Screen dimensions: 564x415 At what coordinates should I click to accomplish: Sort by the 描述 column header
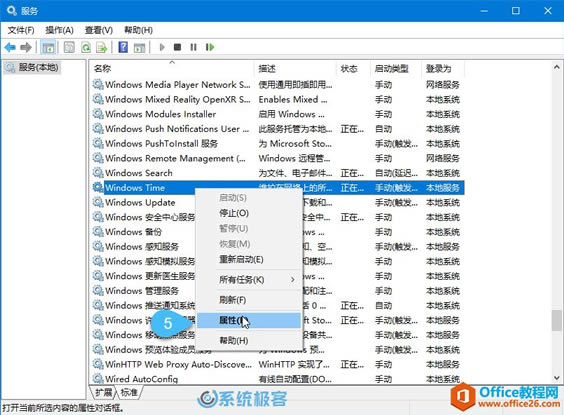click(x=296, y=68)
